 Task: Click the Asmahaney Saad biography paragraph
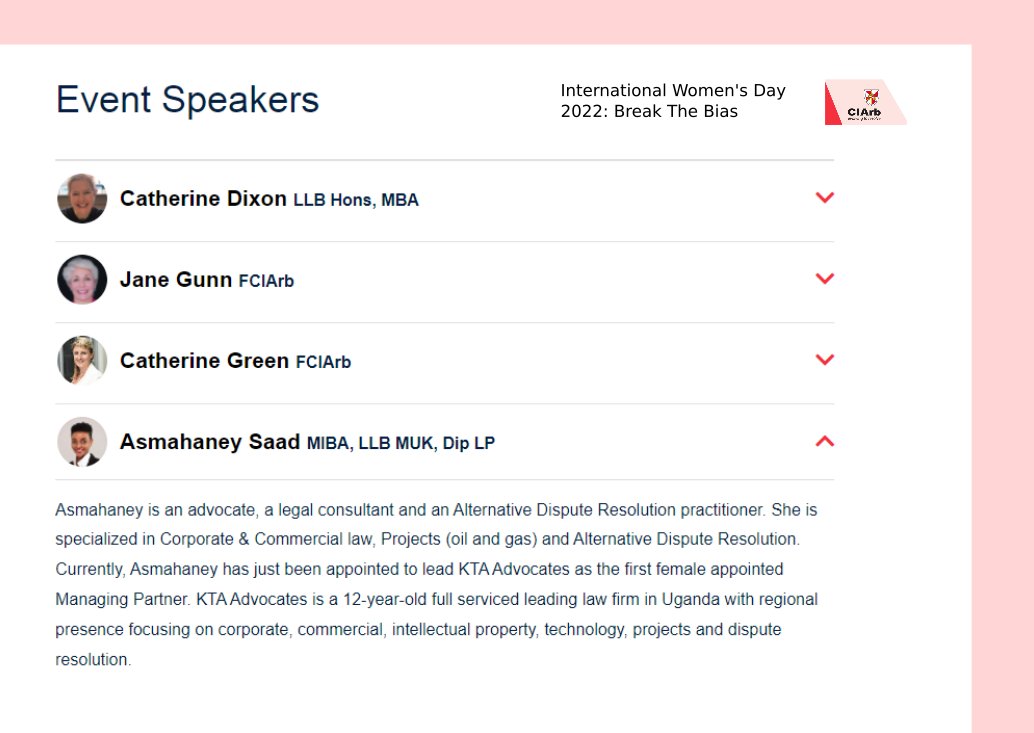[437, 584]
